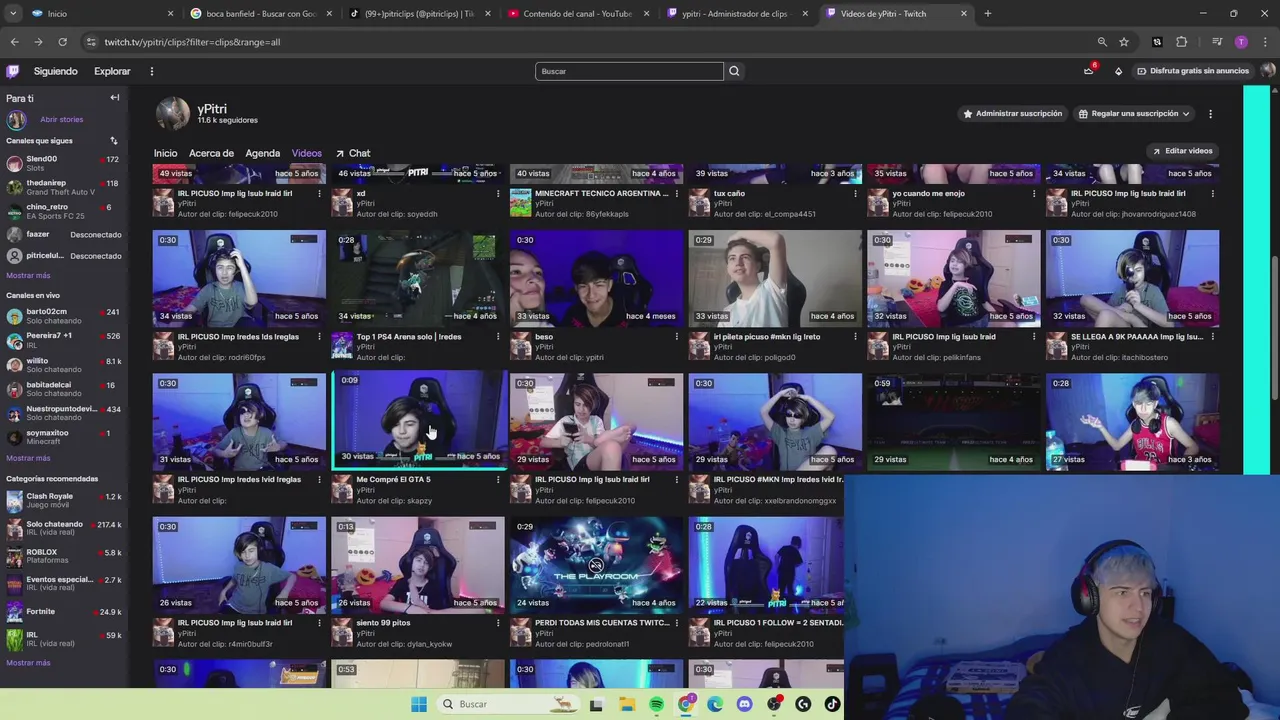Click the browser address bar URL
Screen dimensions: 1280x720
coord(192,42)
